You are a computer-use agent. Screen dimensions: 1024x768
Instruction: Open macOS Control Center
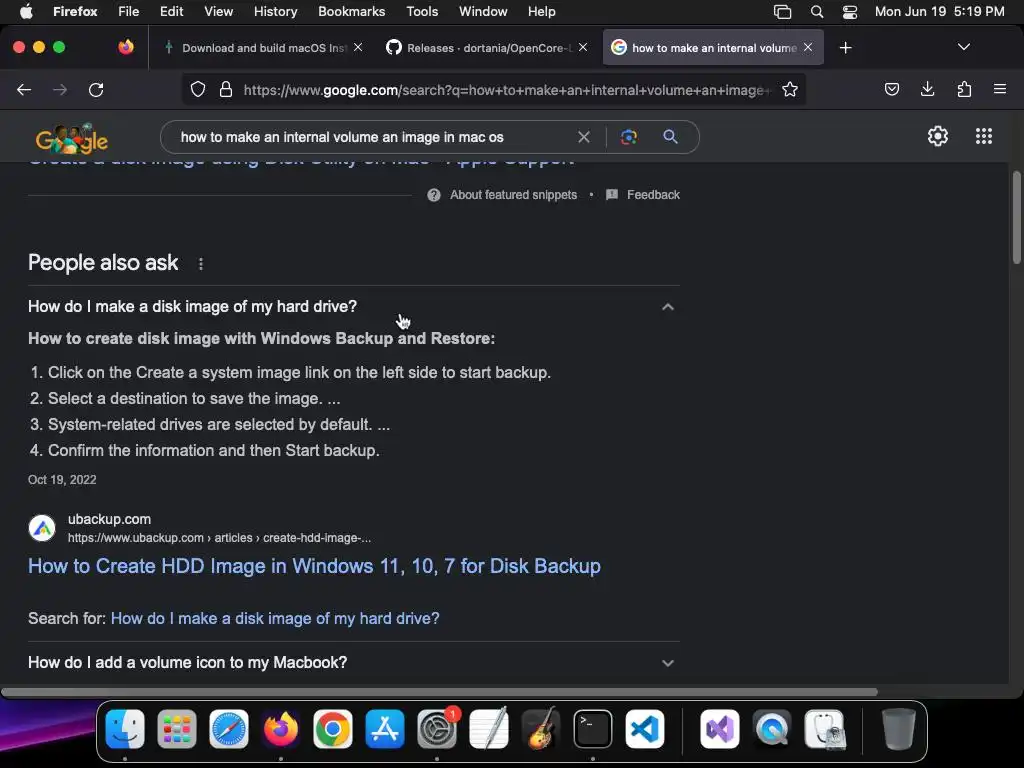[850, 12]
